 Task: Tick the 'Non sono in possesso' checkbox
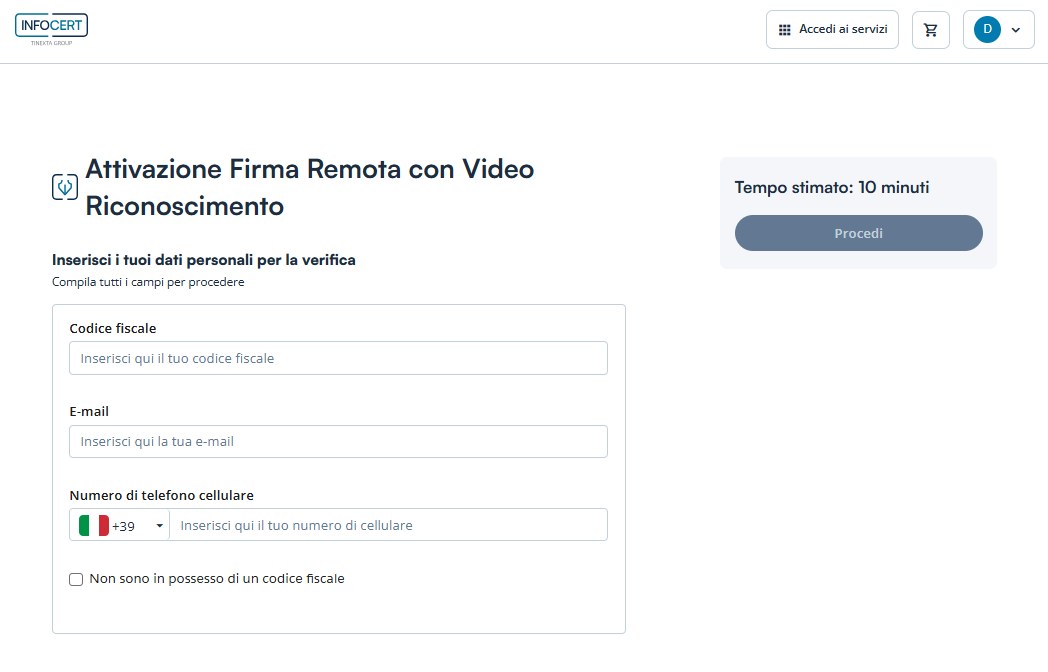point(76,579)
